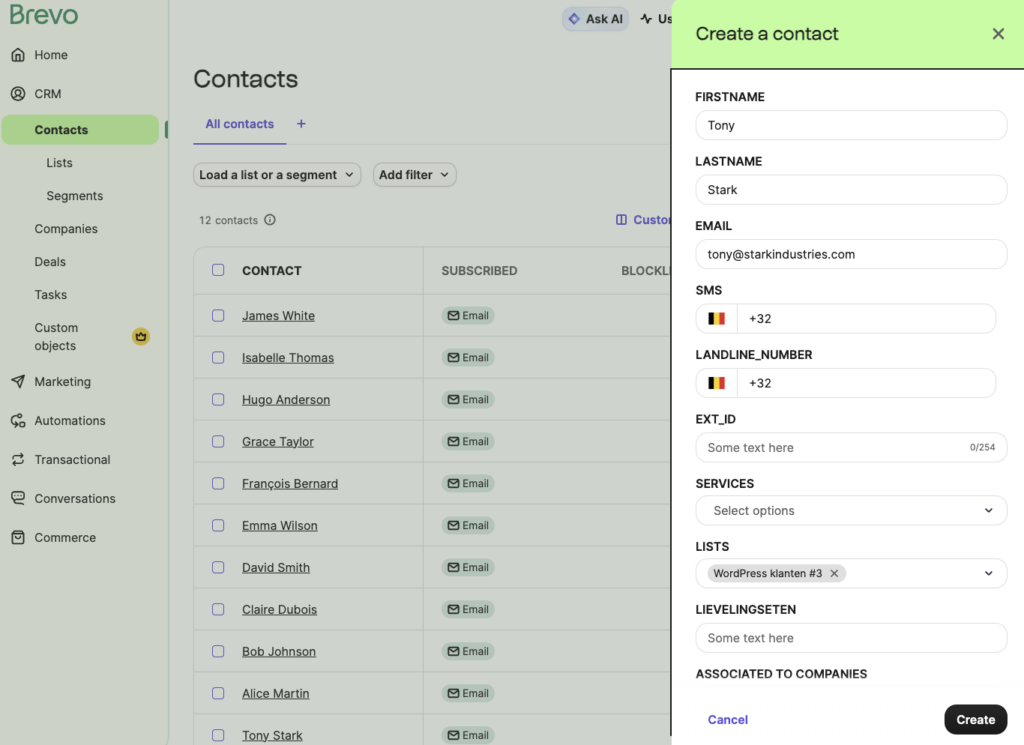Expand the Services select options dropdown
This screenshot has height=745, width=1024.
click(851, 510)
